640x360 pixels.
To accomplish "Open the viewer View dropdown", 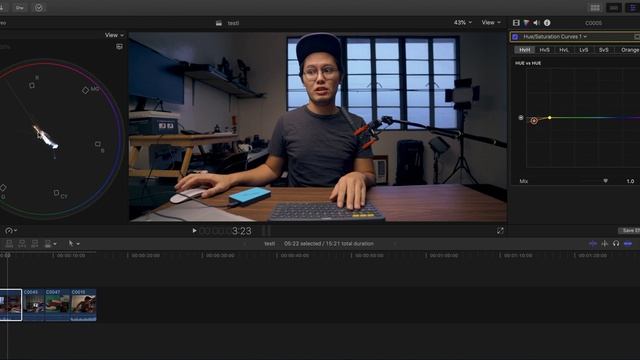I will pos(491,22).
